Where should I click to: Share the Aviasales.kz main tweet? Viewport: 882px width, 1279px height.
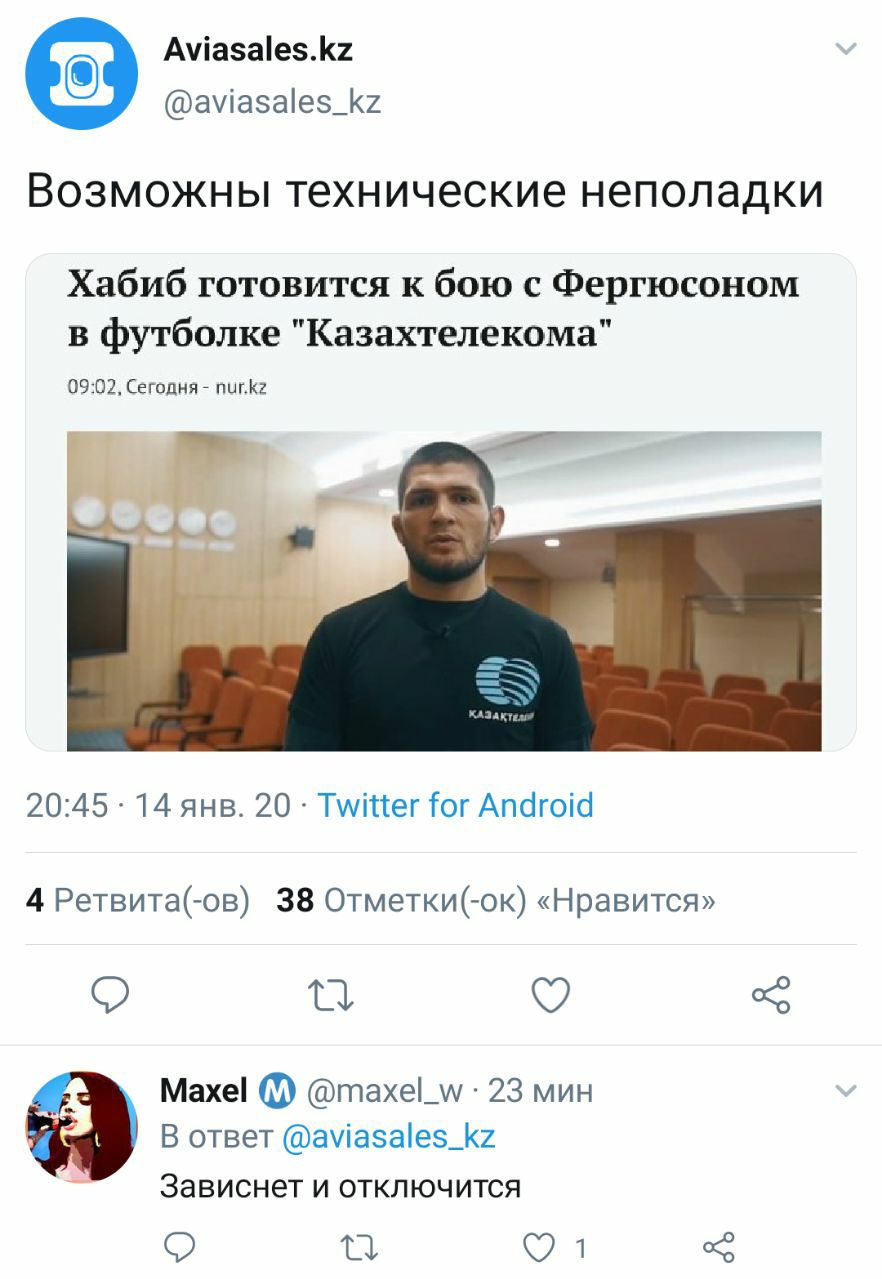771,995
